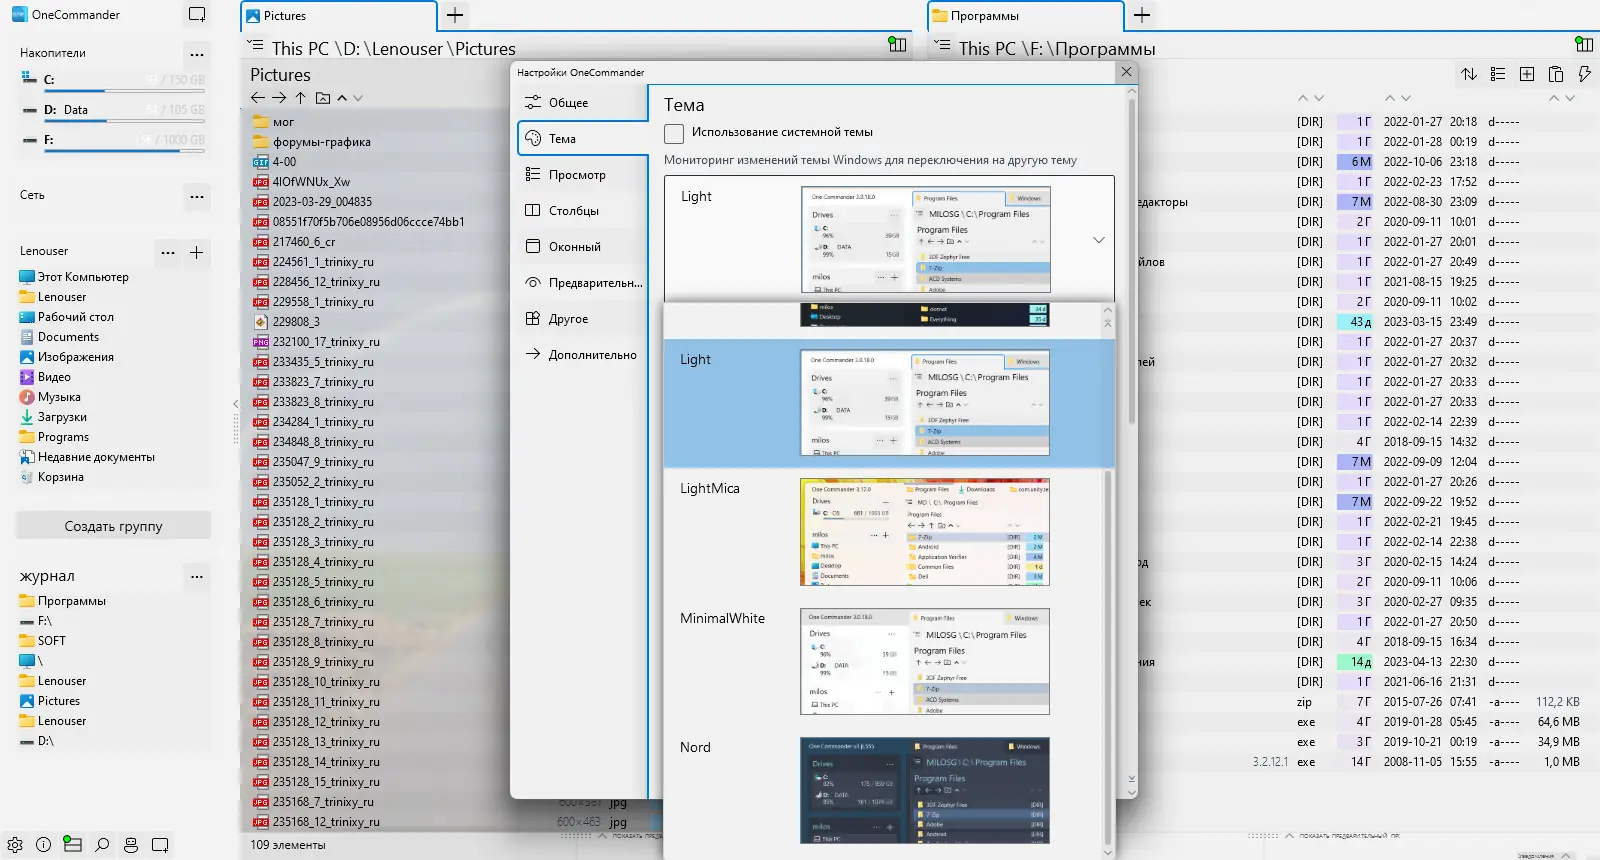Open SOFT entry in the journal list
The image size is (1600, 860).
(52, 641)
